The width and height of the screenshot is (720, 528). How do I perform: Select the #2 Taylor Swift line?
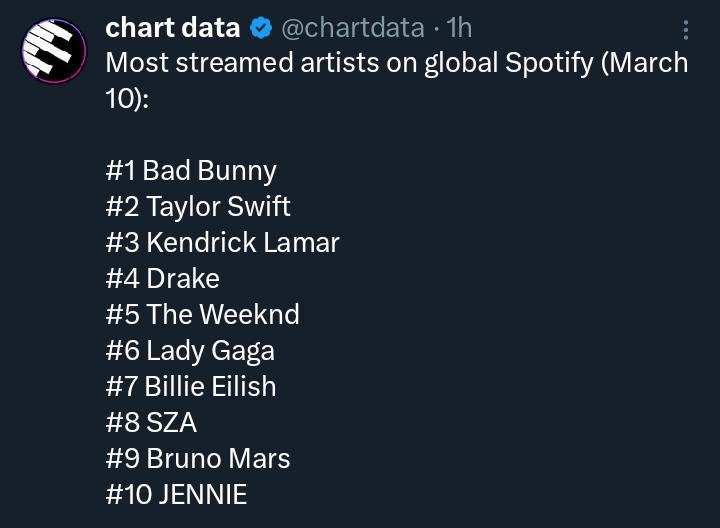pyautogui.click(x=198, y=207)
